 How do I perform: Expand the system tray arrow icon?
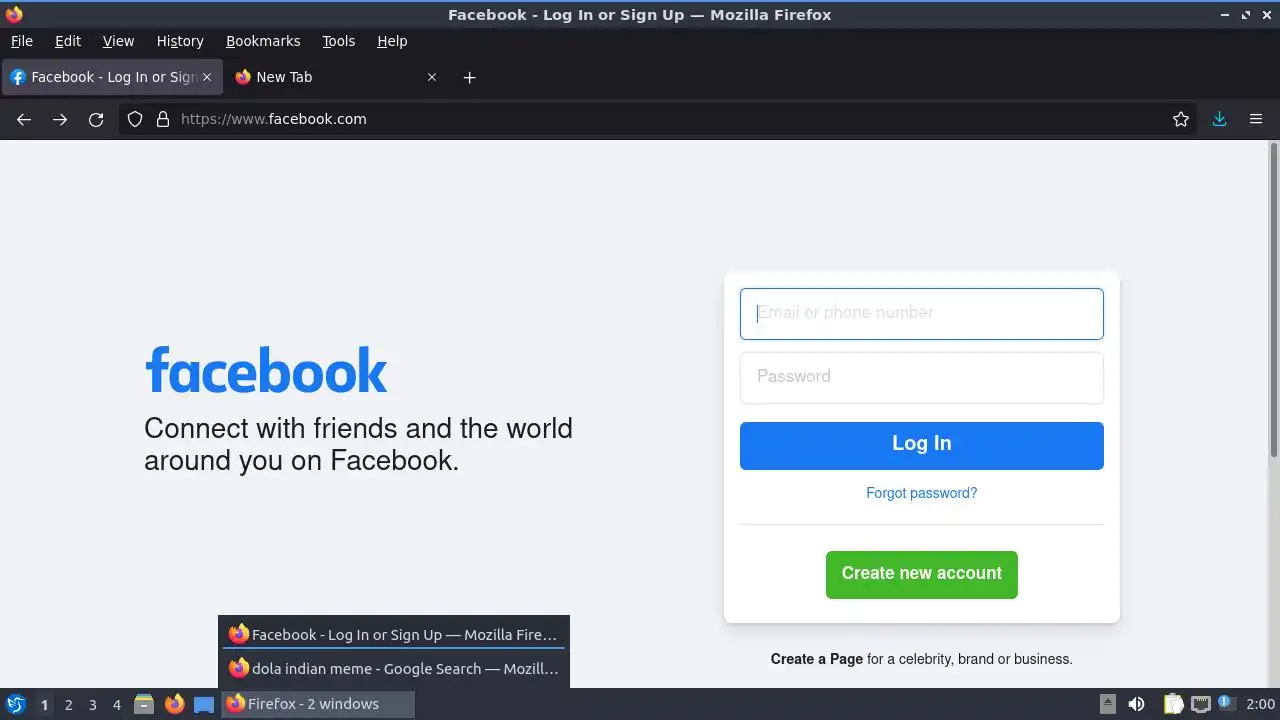[x=1107, y=704]
